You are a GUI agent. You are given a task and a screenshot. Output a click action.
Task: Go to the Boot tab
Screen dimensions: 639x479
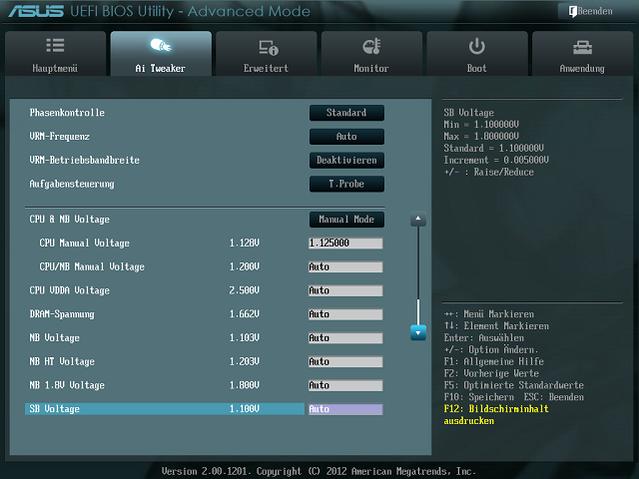[477, 53]
